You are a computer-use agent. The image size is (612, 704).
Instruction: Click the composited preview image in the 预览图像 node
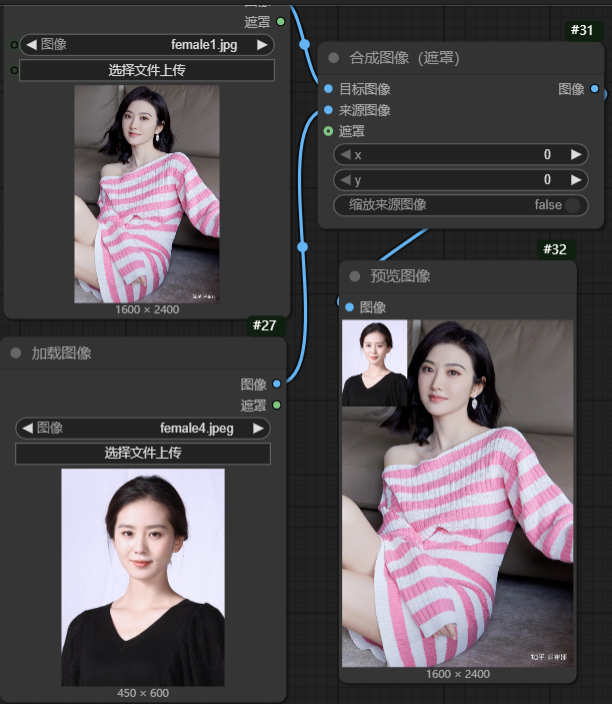point(457,492)
